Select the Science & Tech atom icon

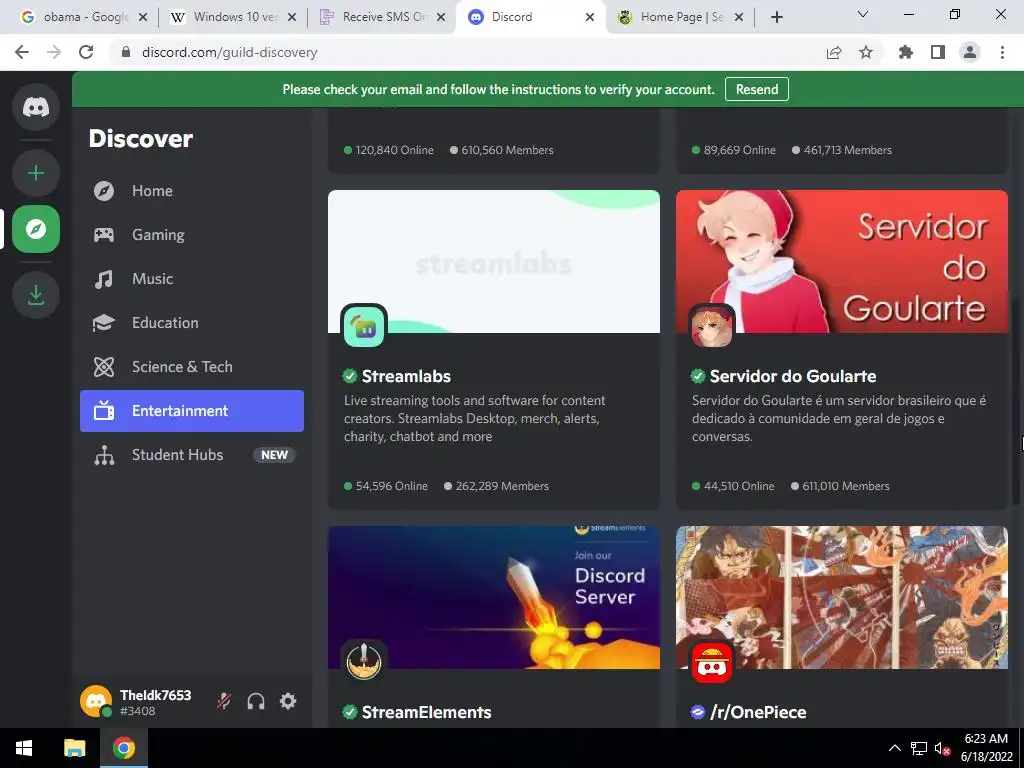point(104,366)
